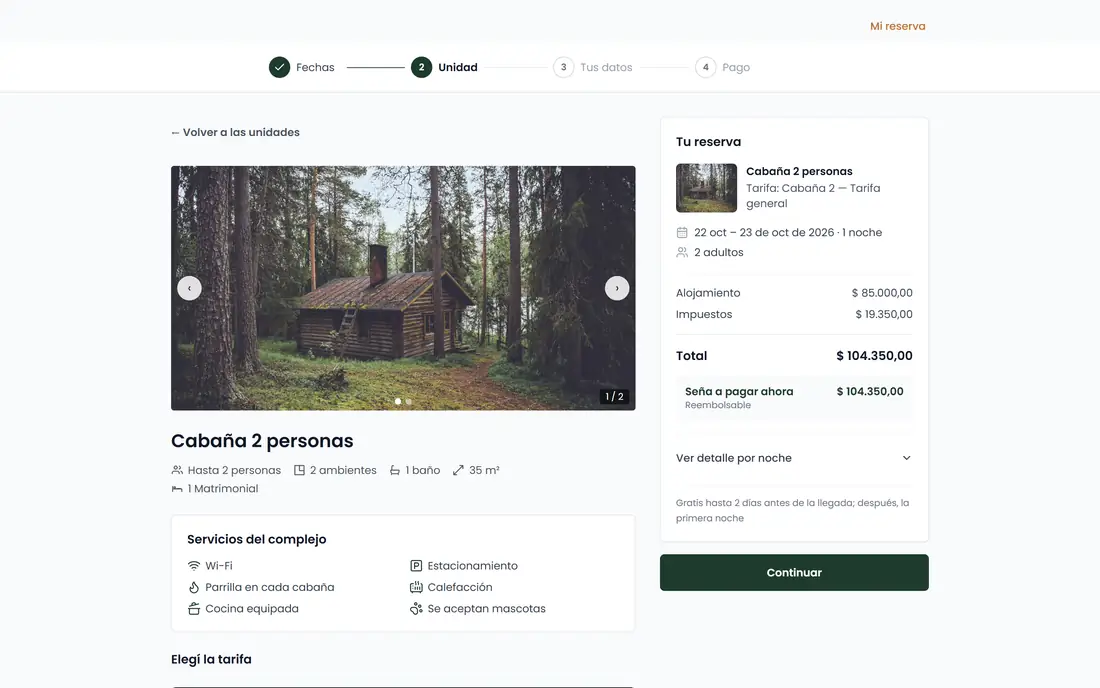The height and width of the screenshot is (688, 1100).
Task: Follow Volver a las unidades link
Action: coord(236,133)
